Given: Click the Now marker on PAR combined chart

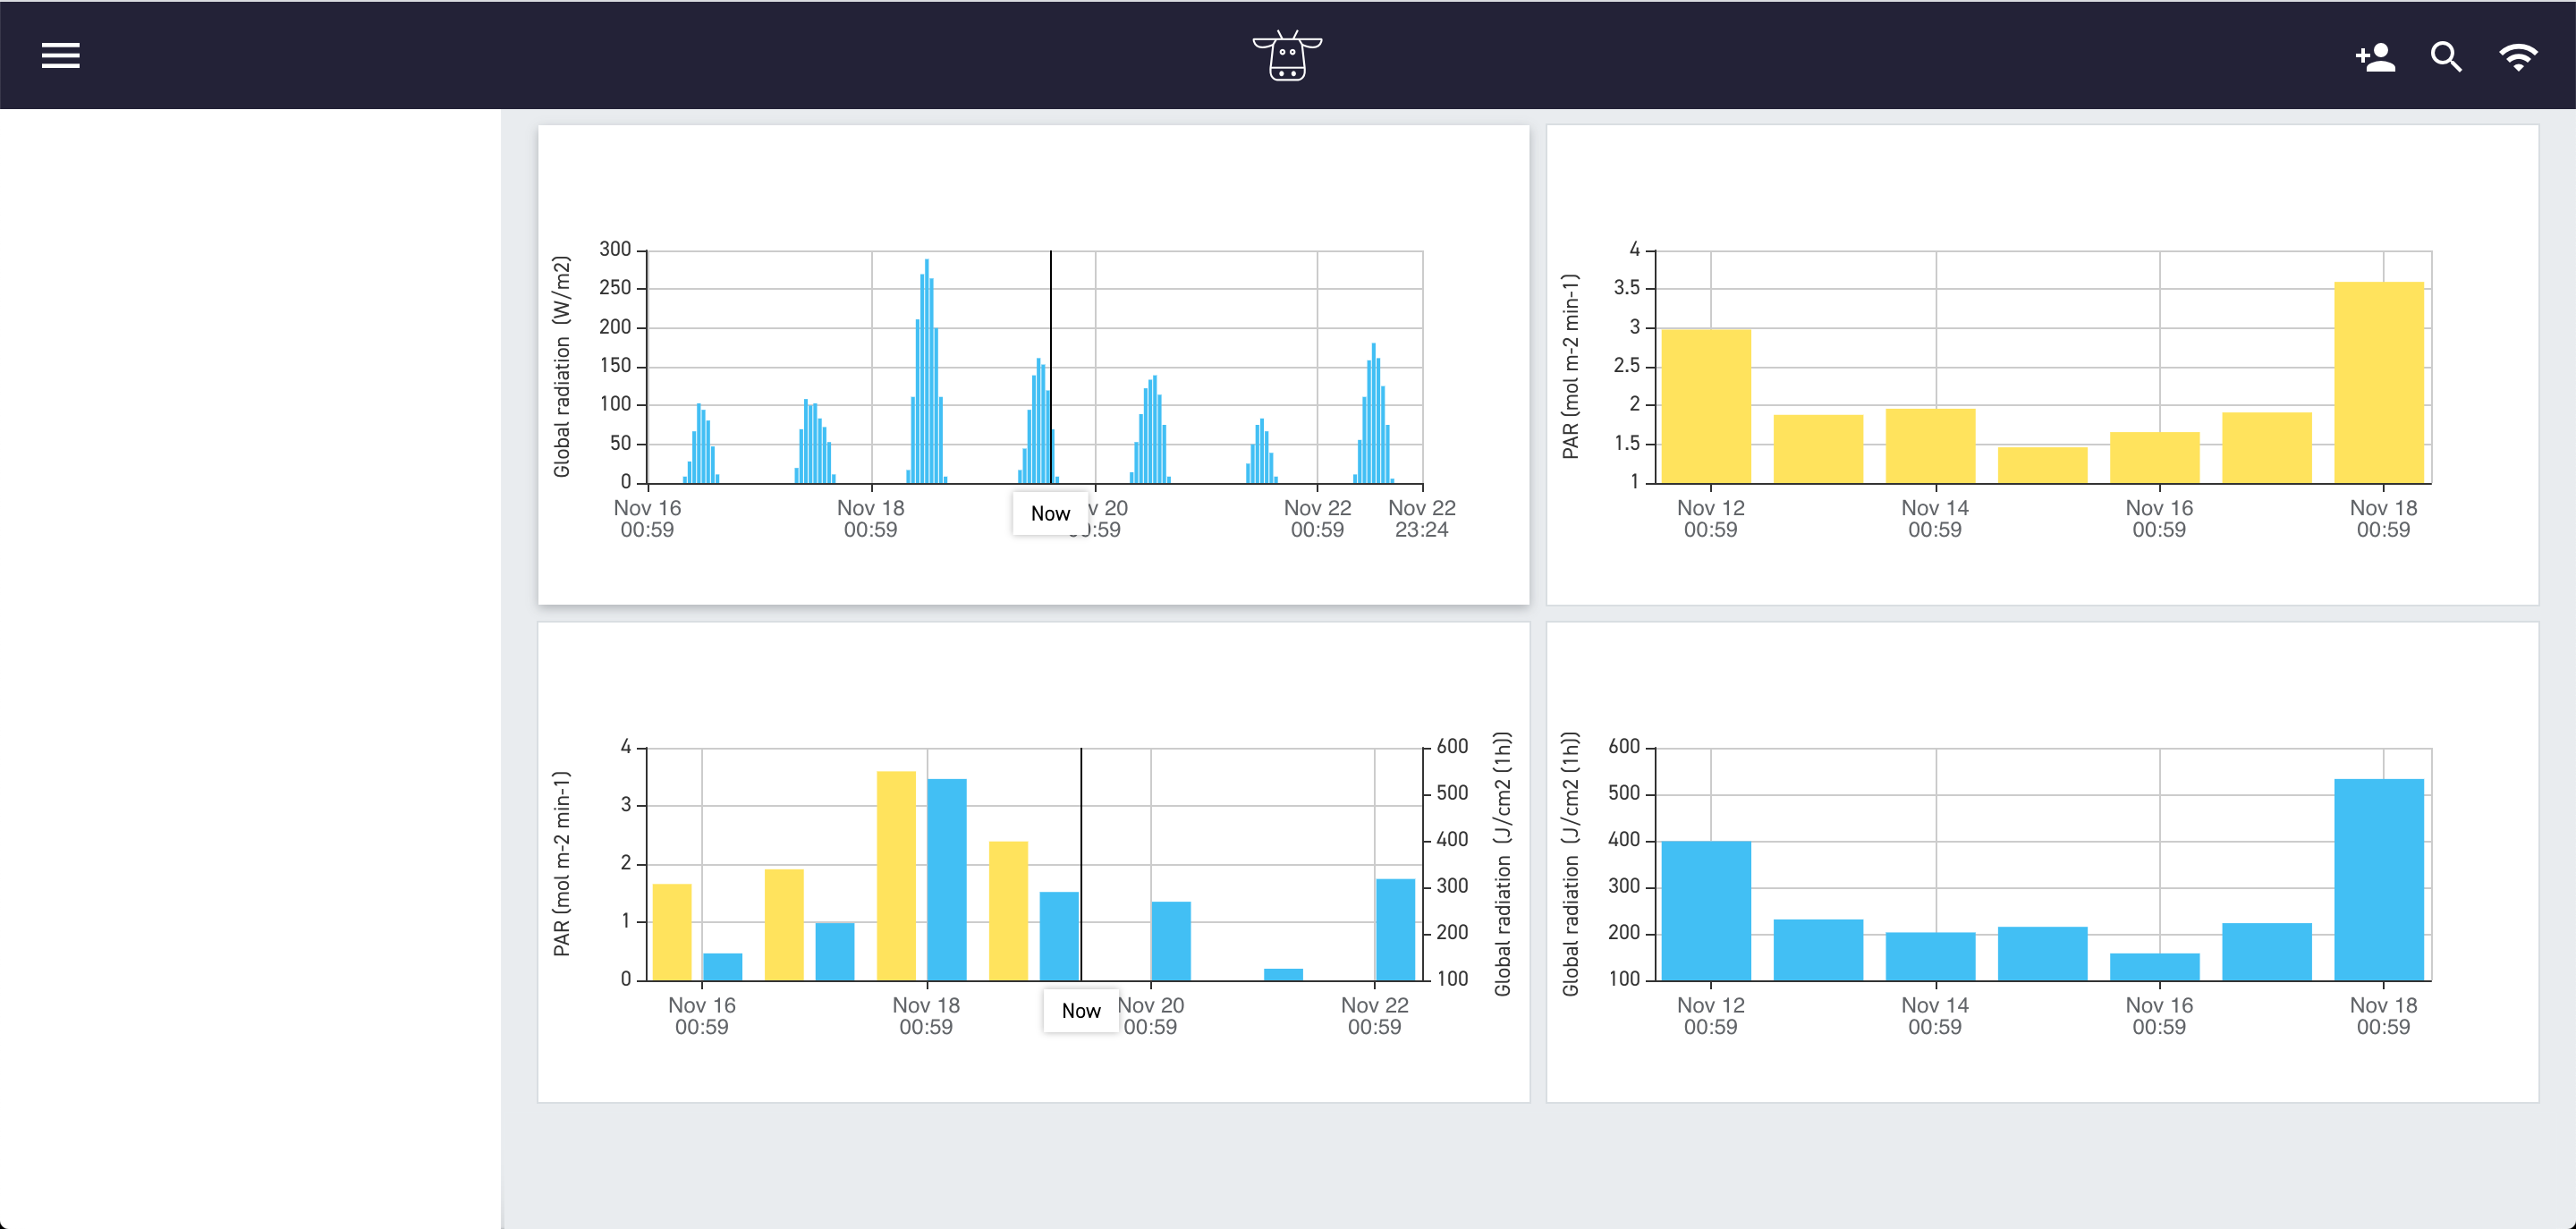Looking at the screenshot, I should tap(1081, 1011).
